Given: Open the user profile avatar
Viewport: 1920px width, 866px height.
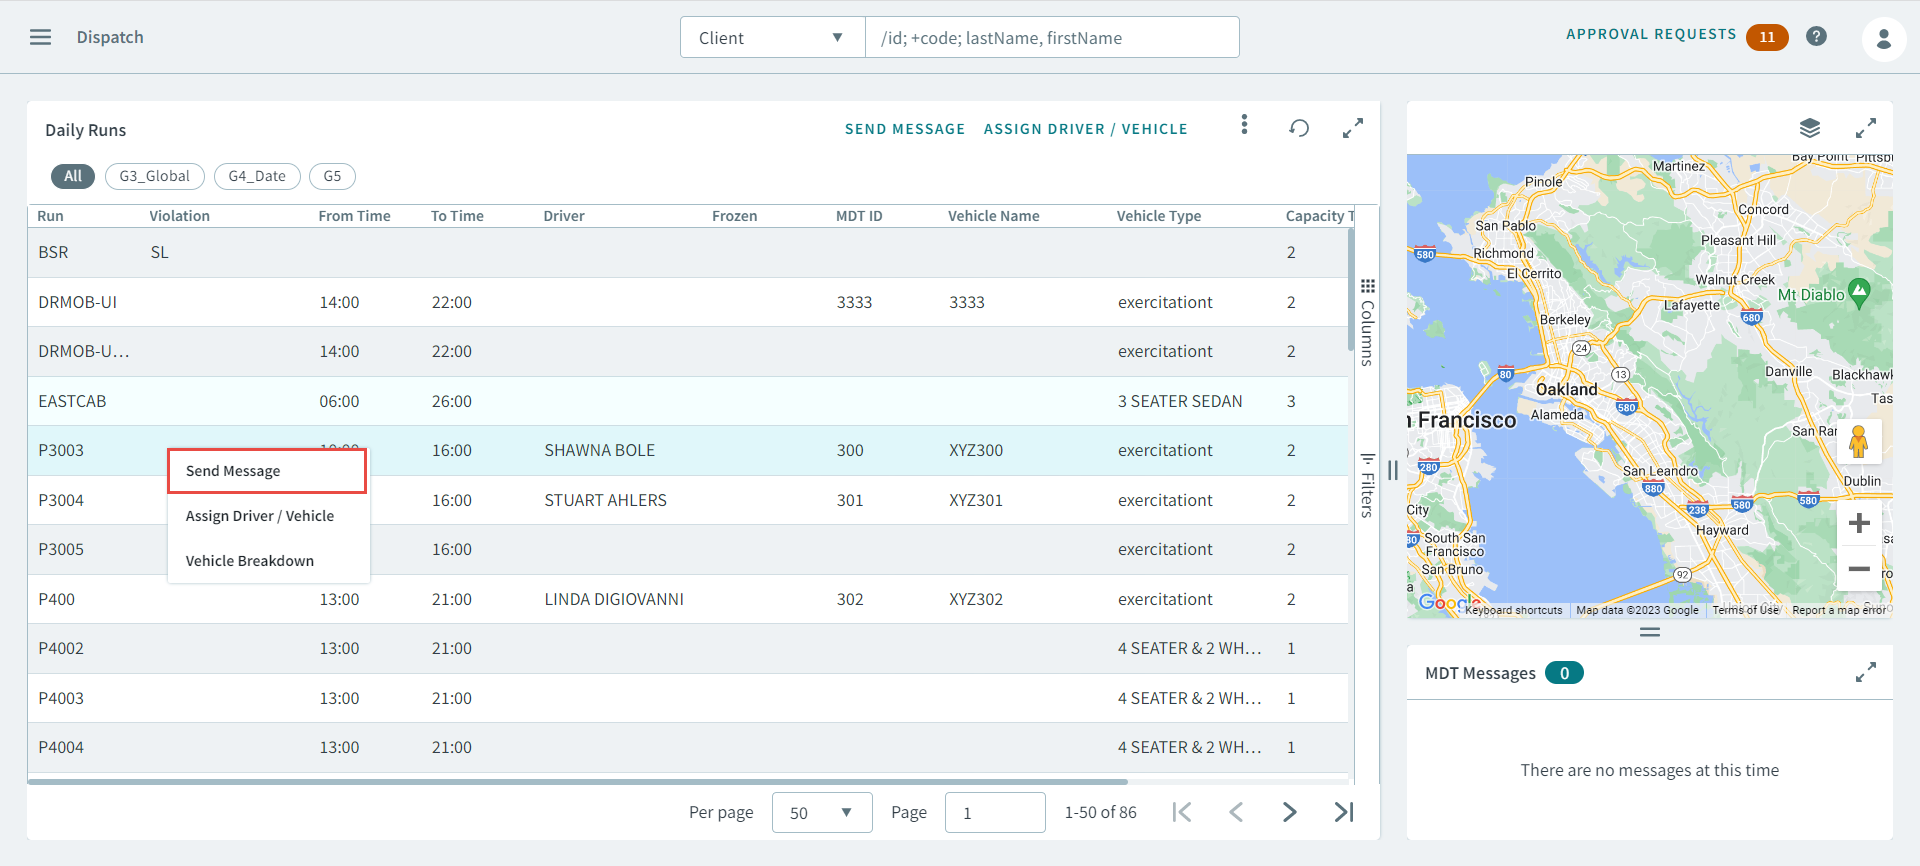Looking at the screenshot, I should point(1883,39).
